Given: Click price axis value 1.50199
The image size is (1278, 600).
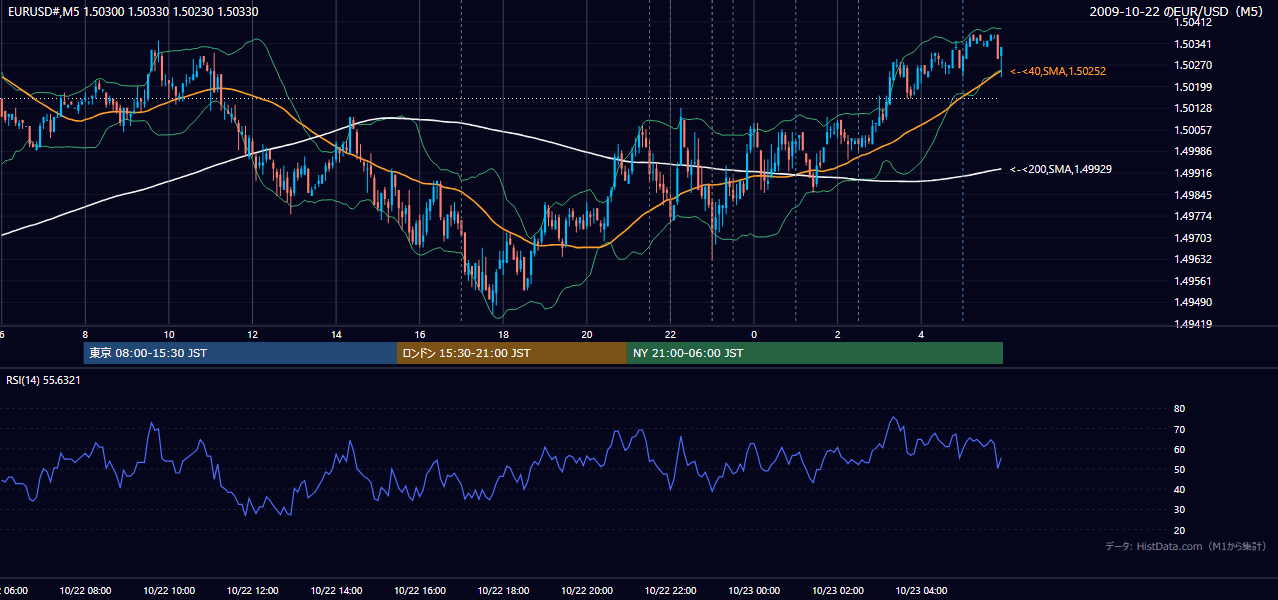Looking at the screenshot, I should click(1193, 87).
